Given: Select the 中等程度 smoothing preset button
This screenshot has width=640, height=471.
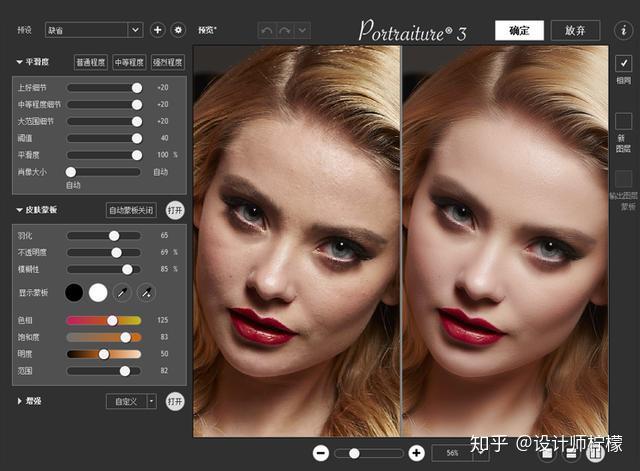Looking at the screenshot, I should (x=128, y=62).
